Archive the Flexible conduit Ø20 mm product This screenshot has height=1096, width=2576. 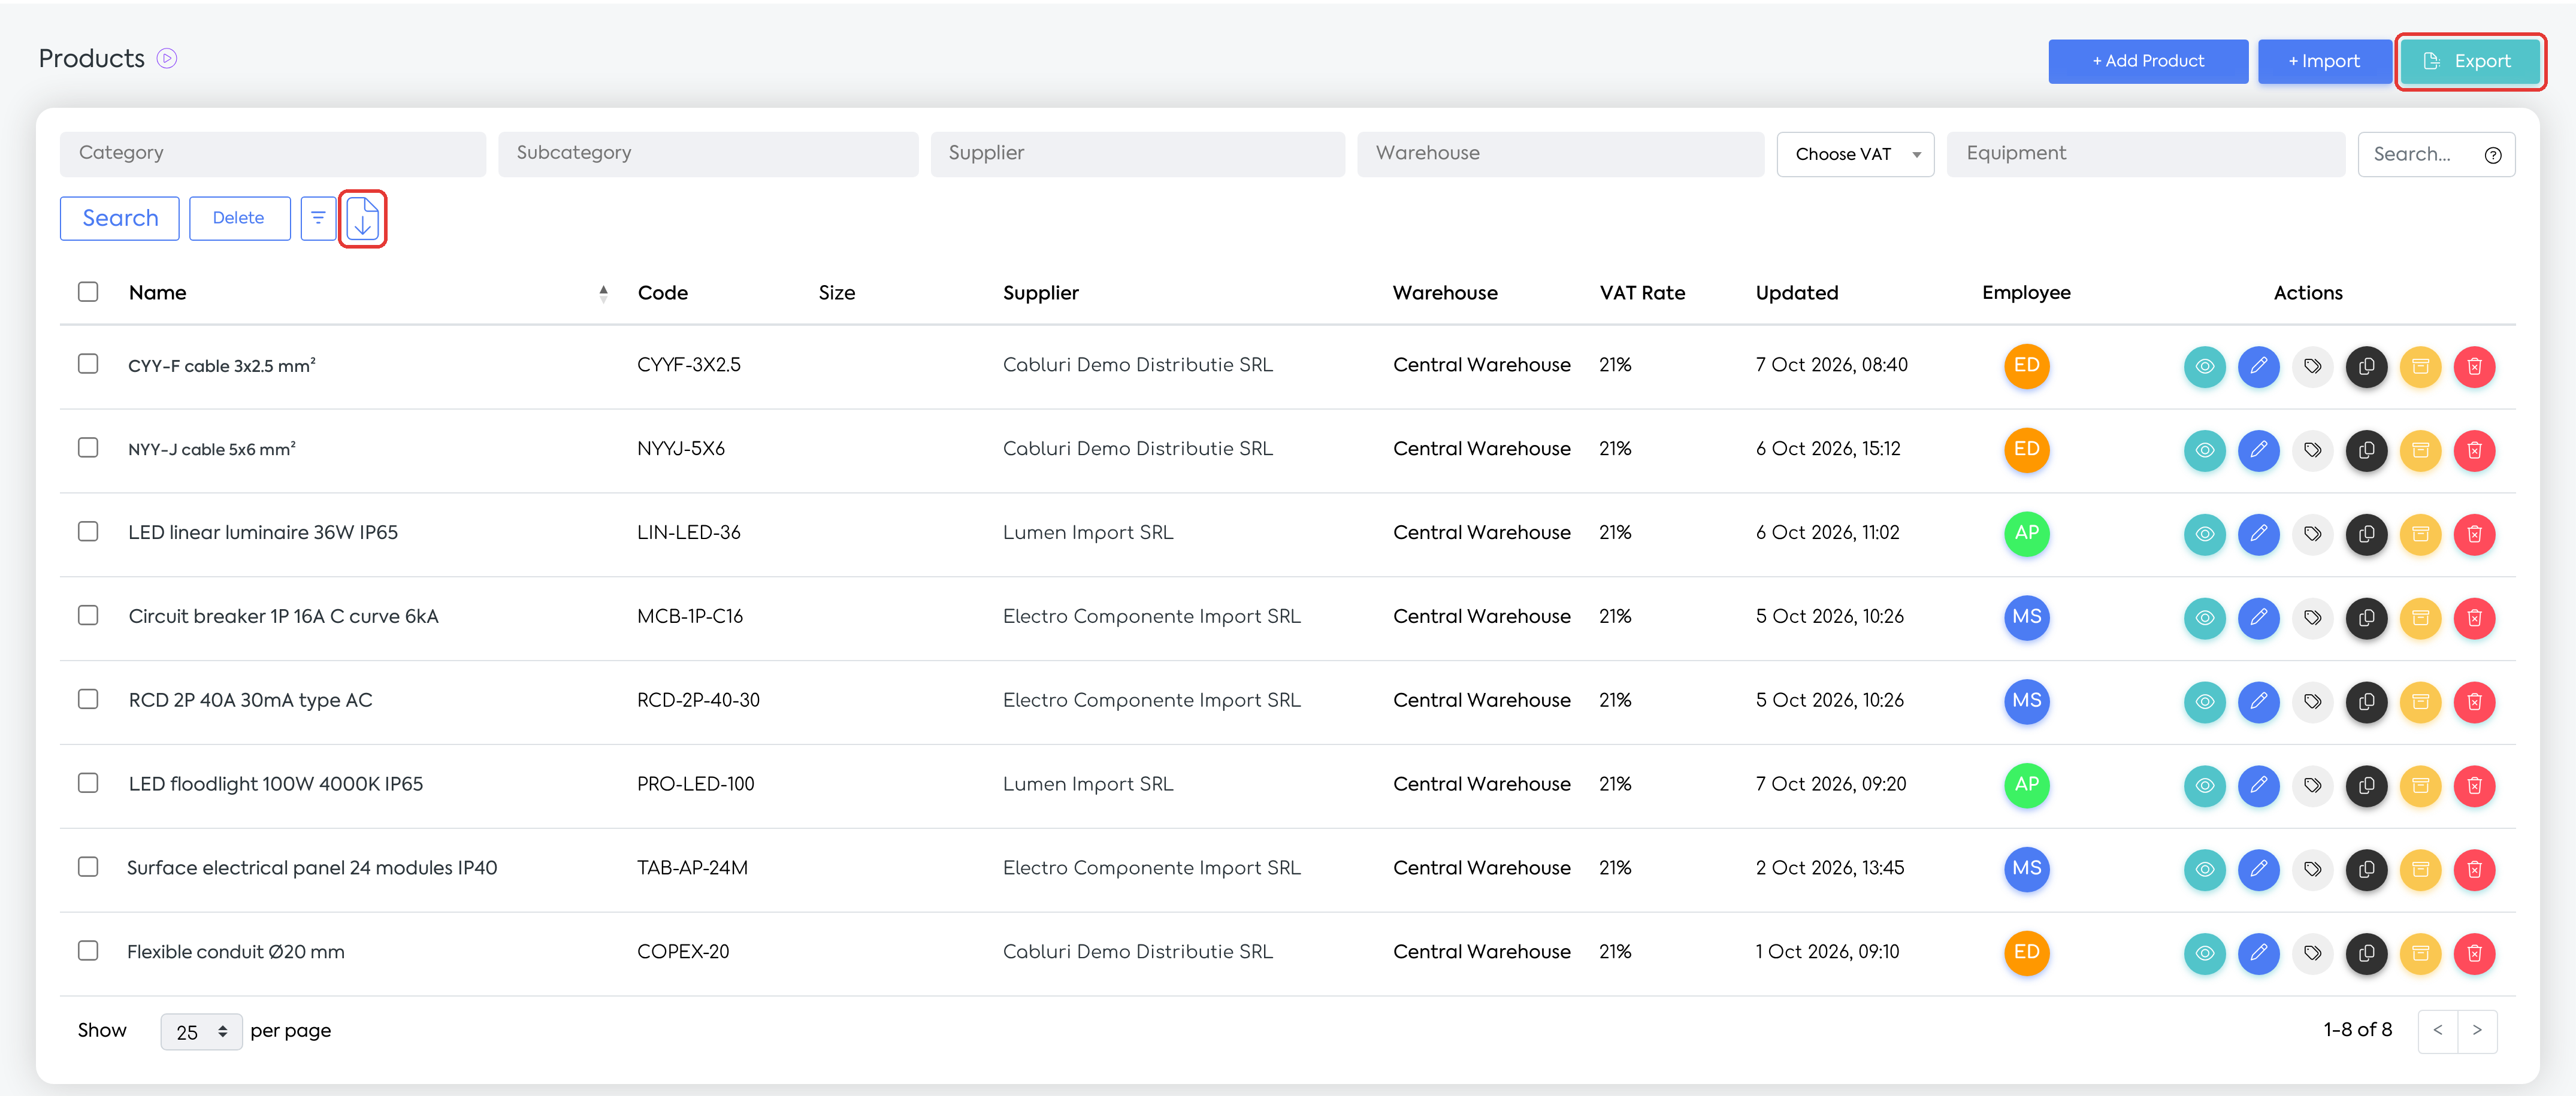coord(2420,954)
